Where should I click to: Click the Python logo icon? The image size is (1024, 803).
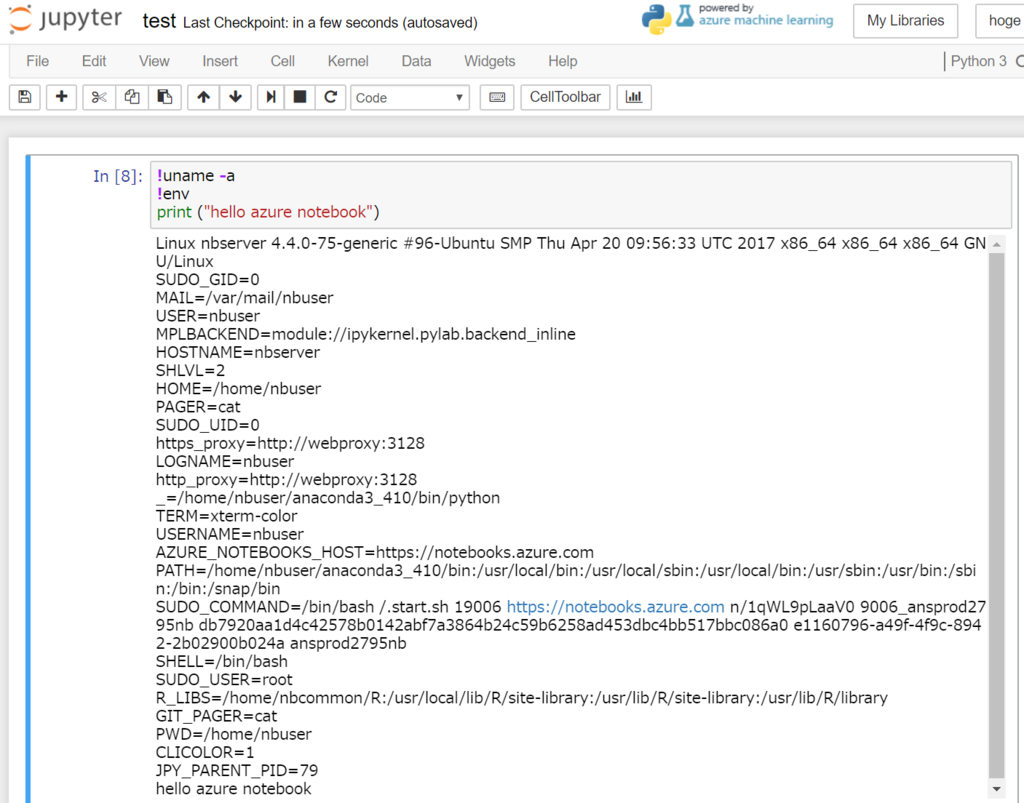[x=656, y=19]
